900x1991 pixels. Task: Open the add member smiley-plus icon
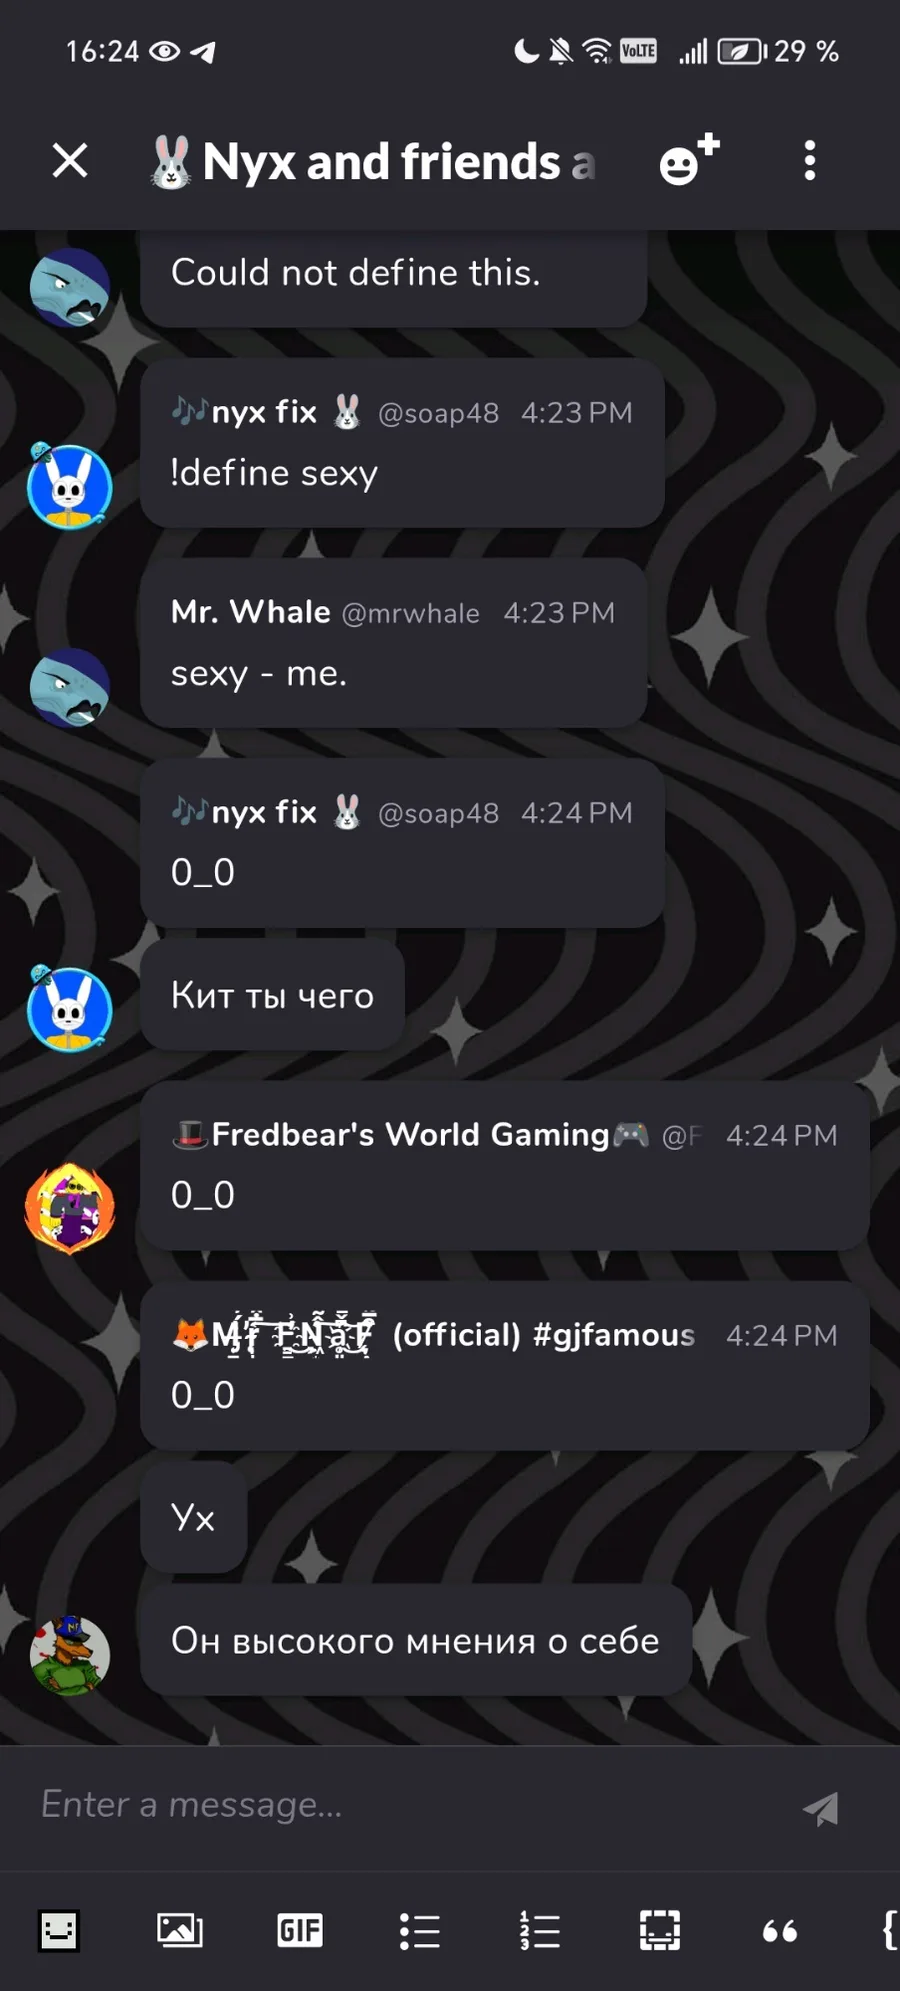689,160
